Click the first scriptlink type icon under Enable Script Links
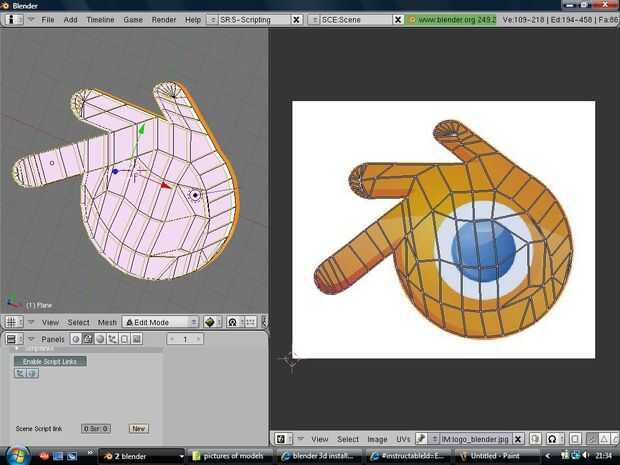620x465 pixels. tap(20, 373)
